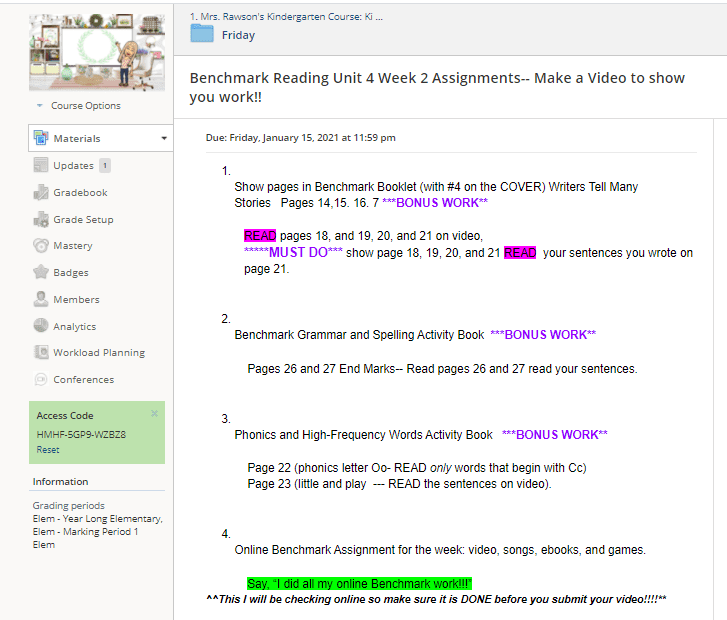The image size is (727, 620).
Task: Open the Materials section
Action: click(x=101, y=138)
